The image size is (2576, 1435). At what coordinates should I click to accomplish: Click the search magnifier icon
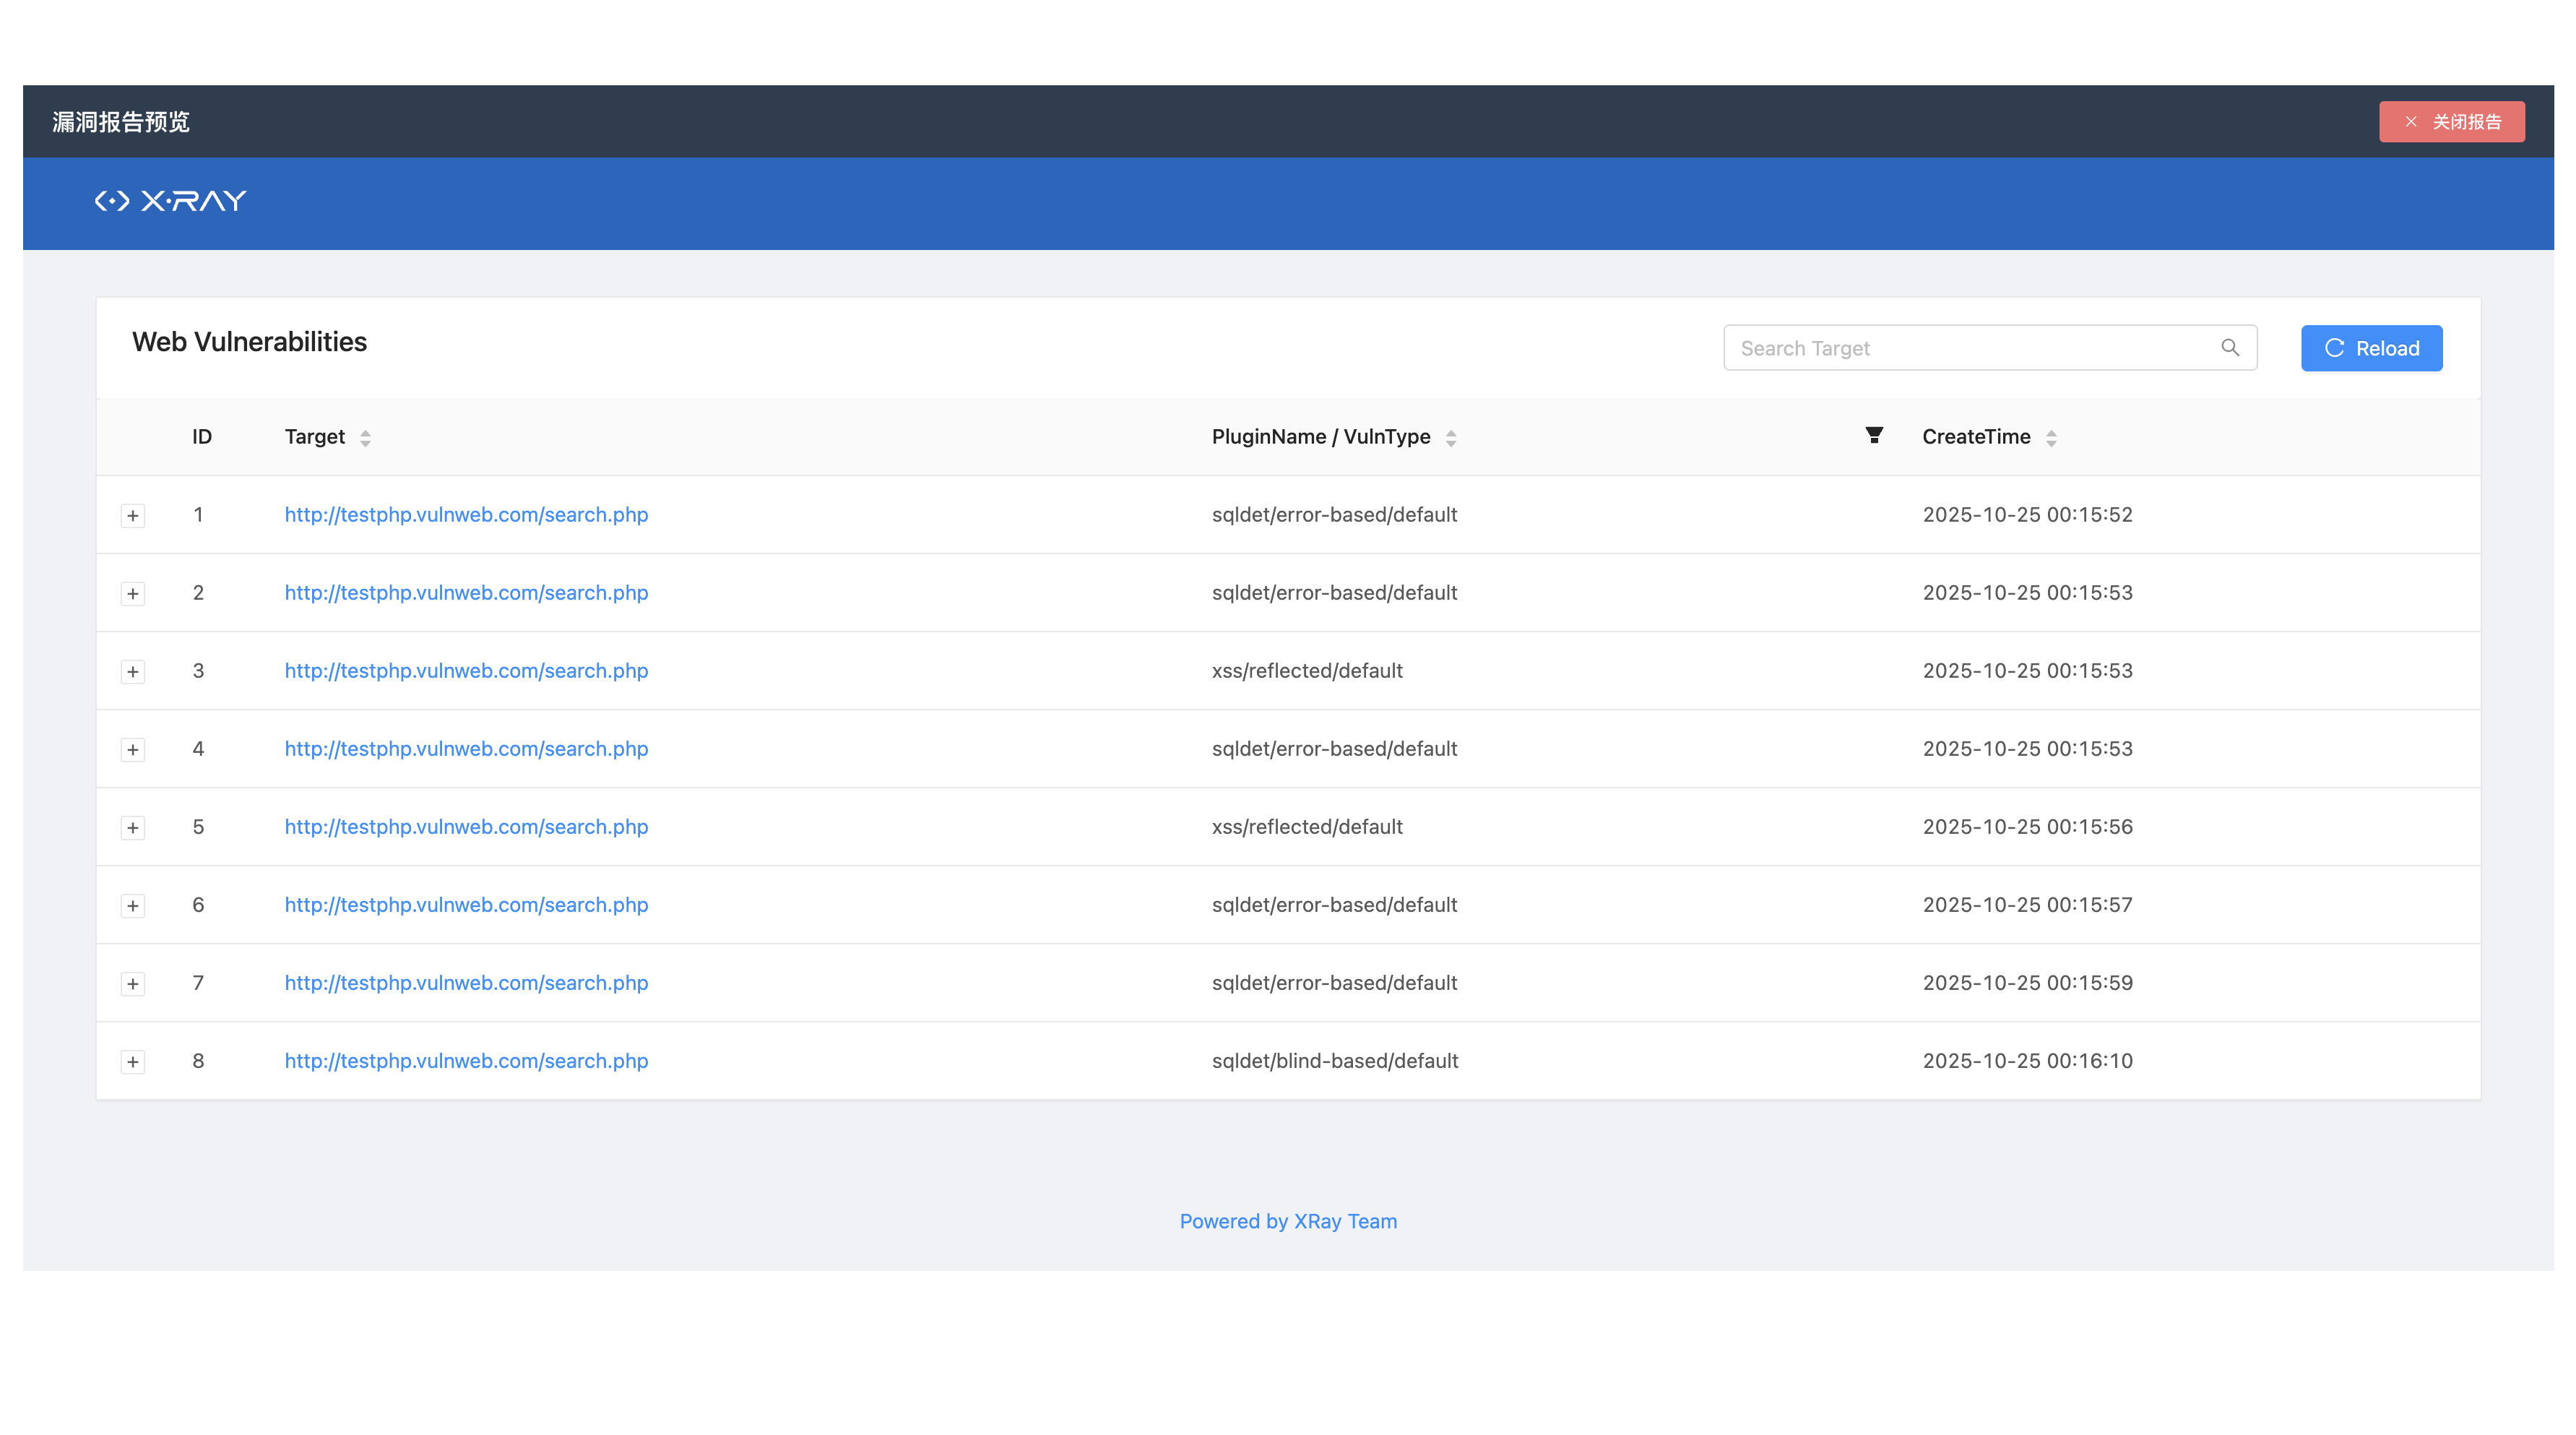2229,347
